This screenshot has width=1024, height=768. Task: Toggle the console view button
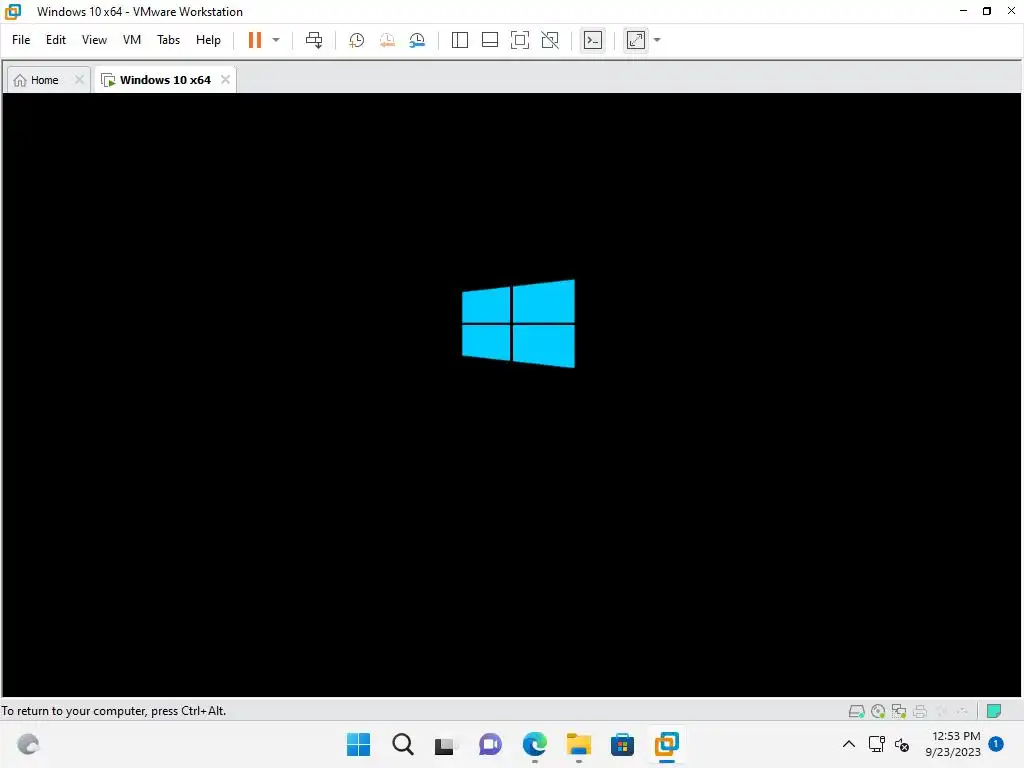593,40
